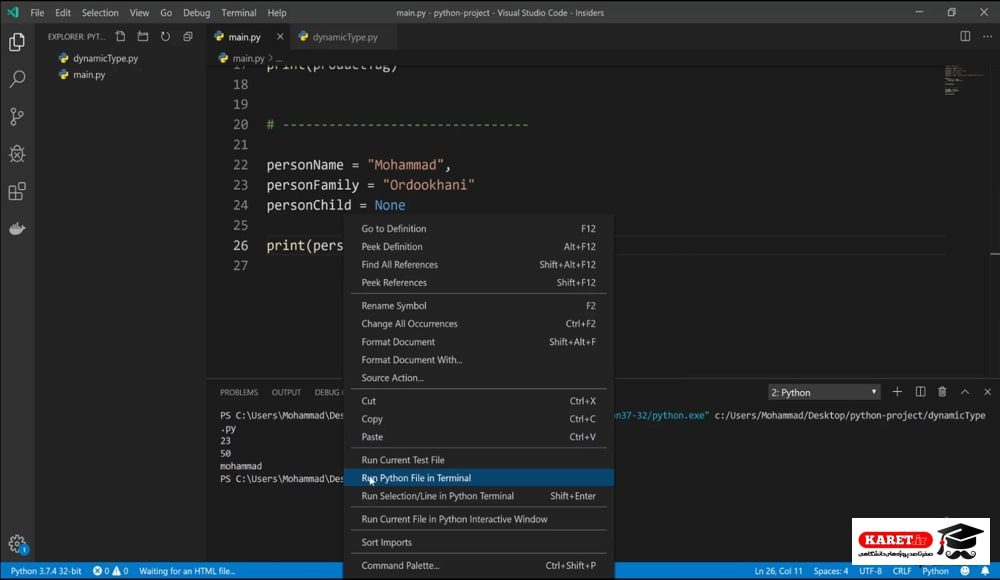The width and height of the screenshot is (1000, 580).
Task: Open the terminal selector dropdown '2: Python'
Action: tap(824, 392)
